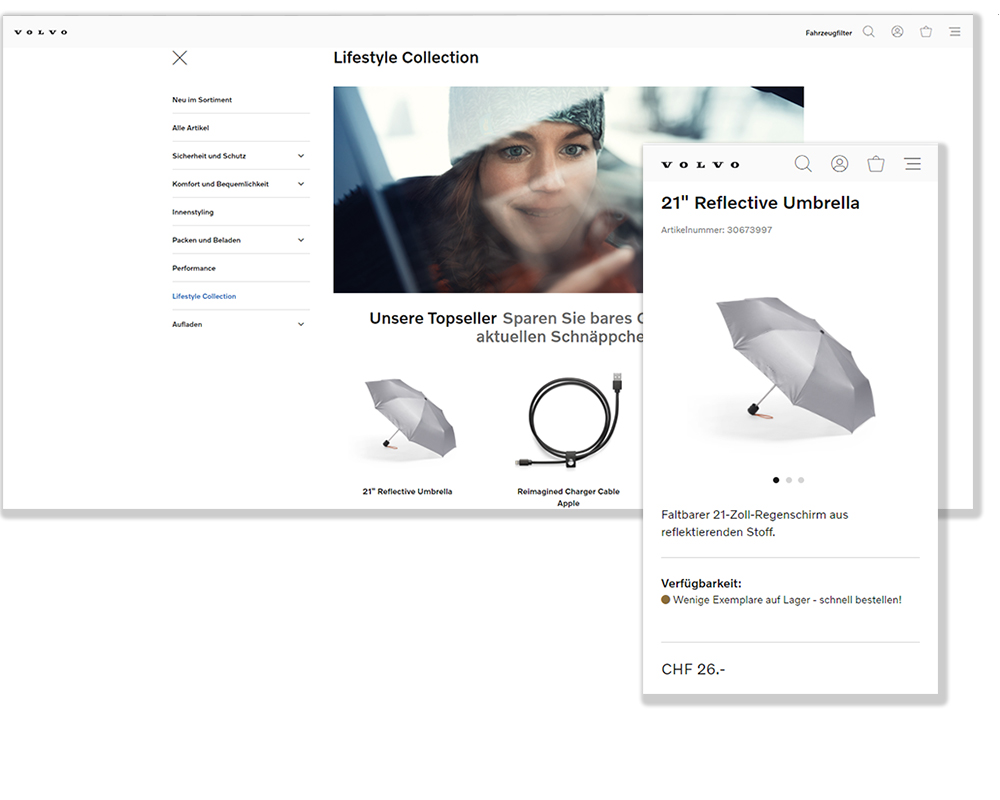Open Sicherheit und Schutz category
Screen dimensions: 1000x800
[x=209, y=156]
